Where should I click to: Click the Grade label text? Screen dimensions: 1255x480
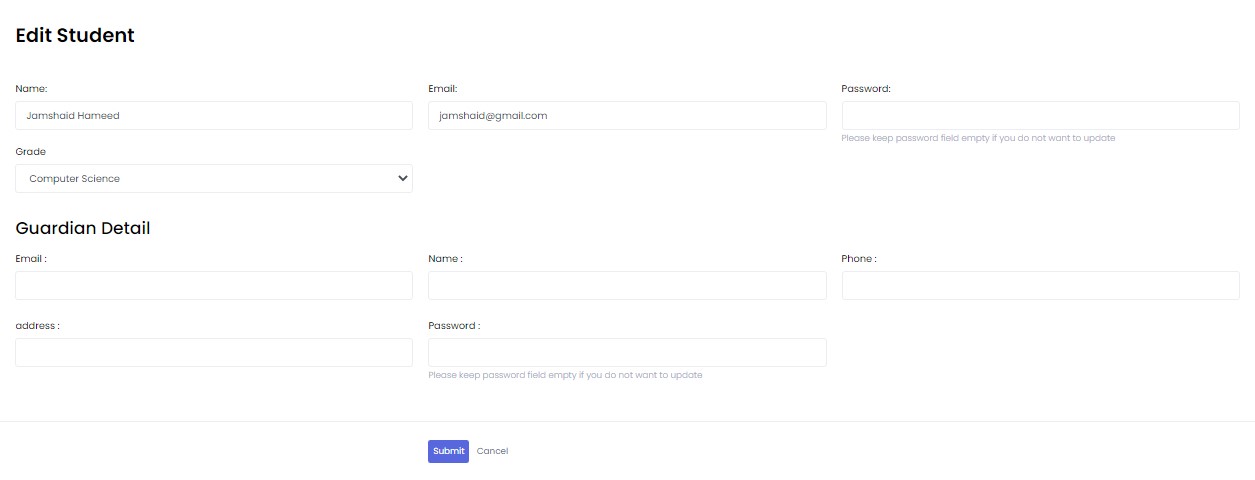(x=31, y=152)
